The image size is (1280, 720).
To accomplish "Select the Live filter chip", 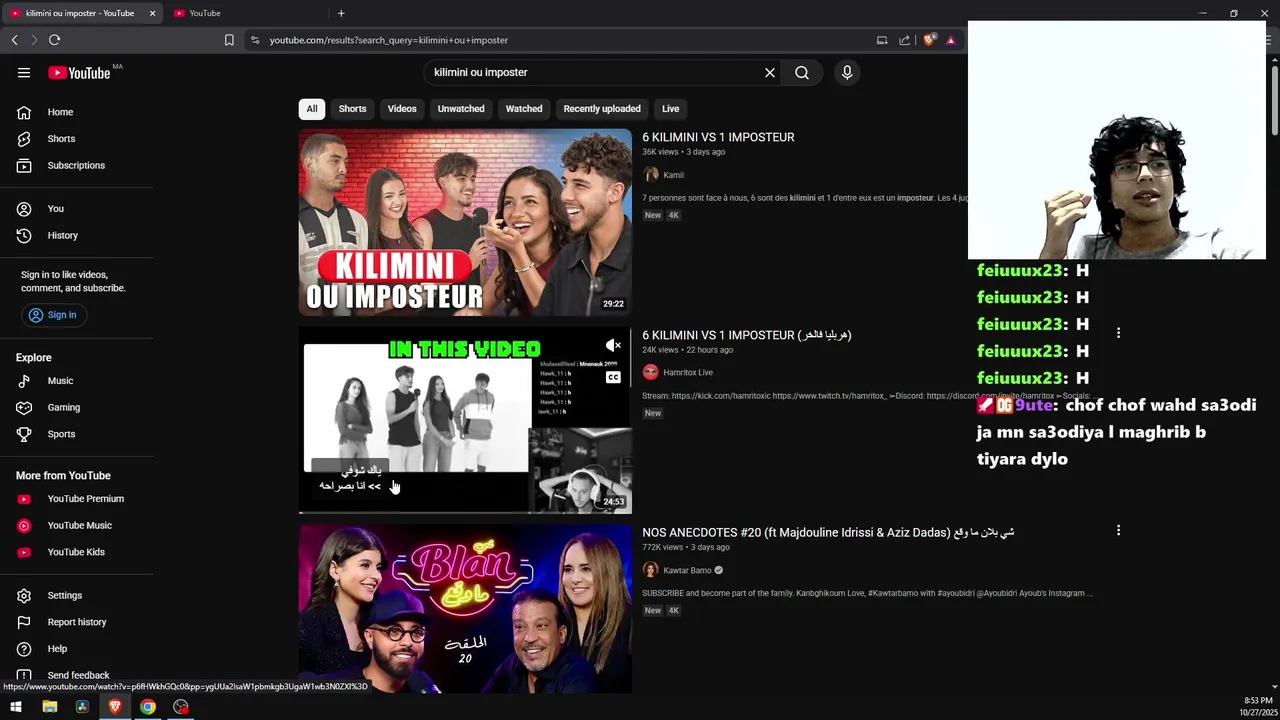I will coord(670,109).
